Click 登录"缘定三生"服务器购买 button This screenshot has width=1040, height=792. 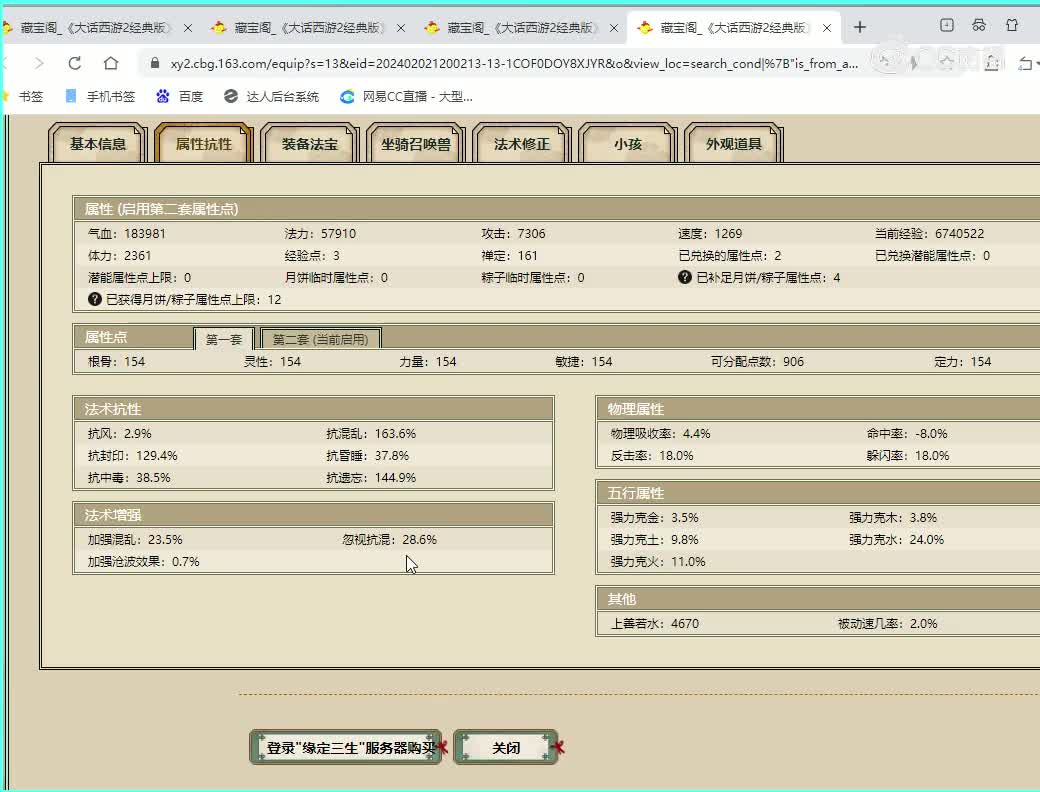[346, 747]
